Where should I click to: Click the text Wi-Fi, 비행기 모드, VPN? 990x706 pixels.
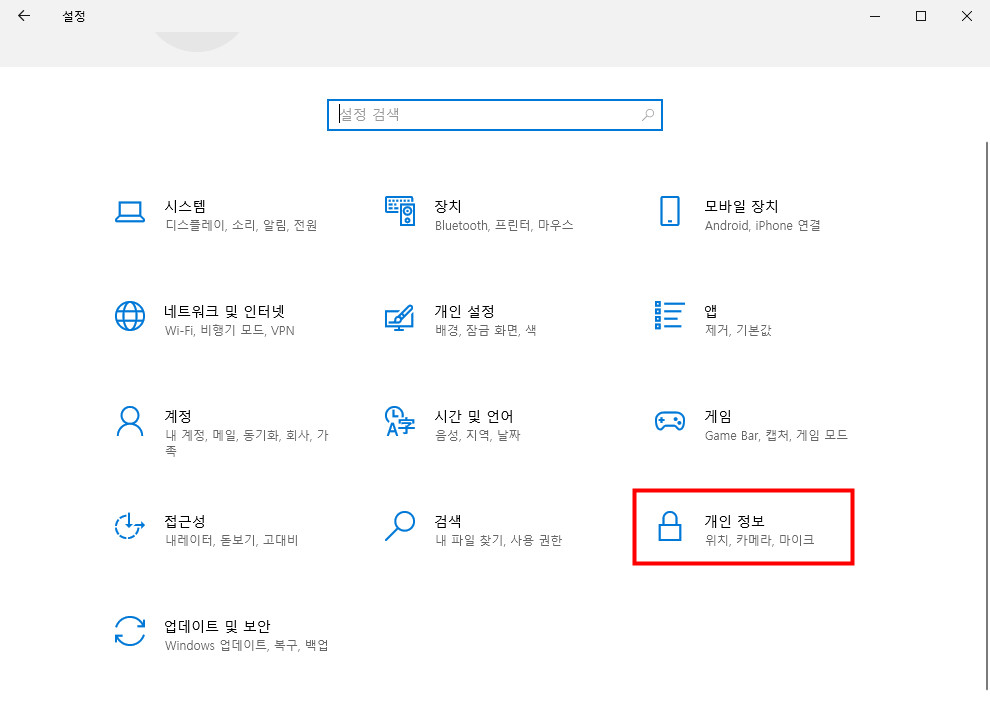click(x=230, y=330)
